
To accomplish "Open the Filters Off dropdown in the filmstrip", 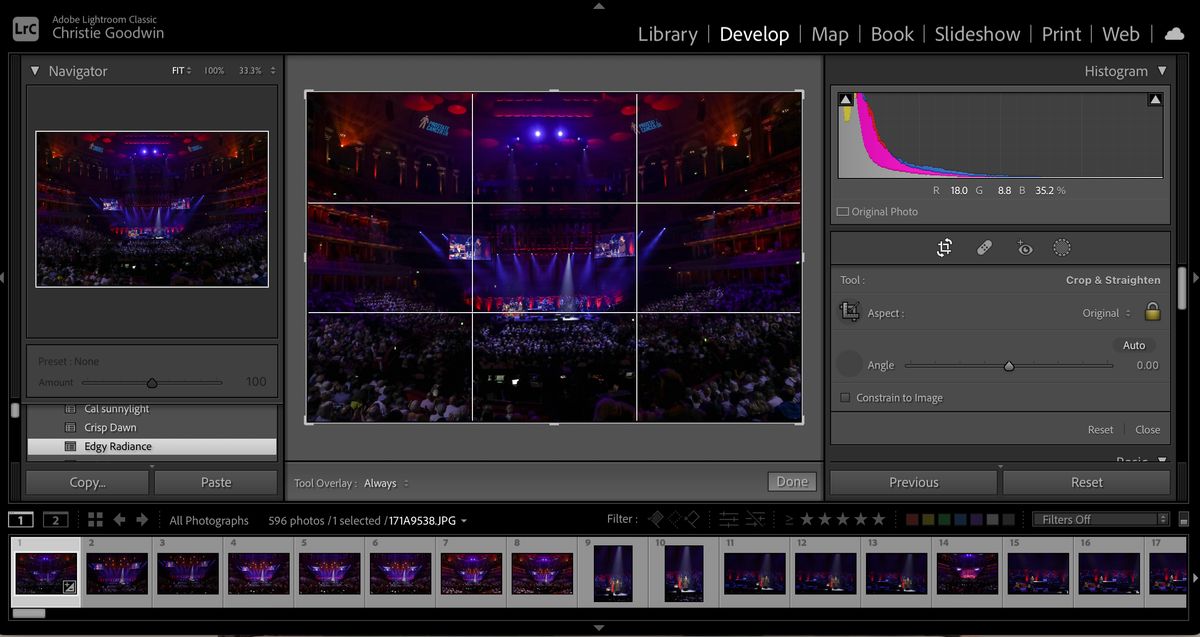I will (1098, 519).
